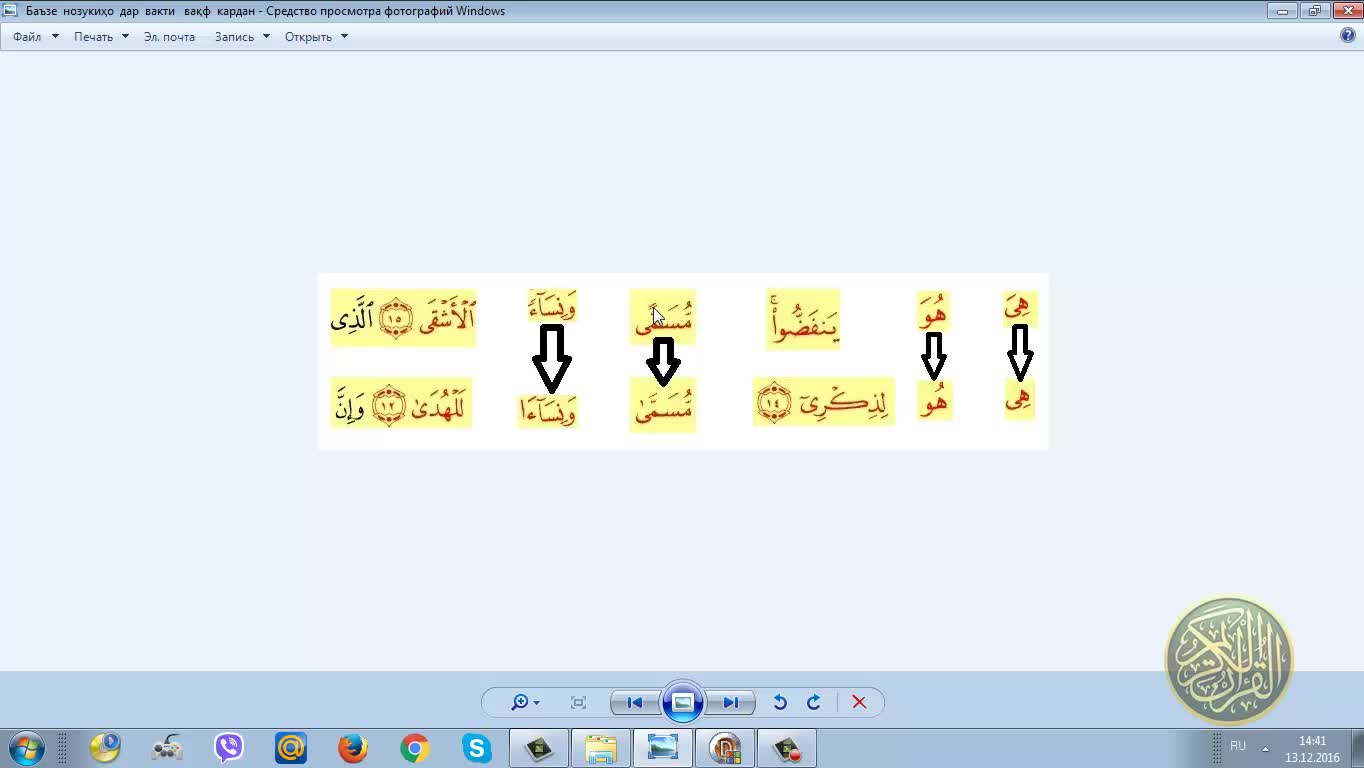Click the actual size fit icon
This screenshot has width=1364, height=768.
pyautogui.click(x=578, y=702)
